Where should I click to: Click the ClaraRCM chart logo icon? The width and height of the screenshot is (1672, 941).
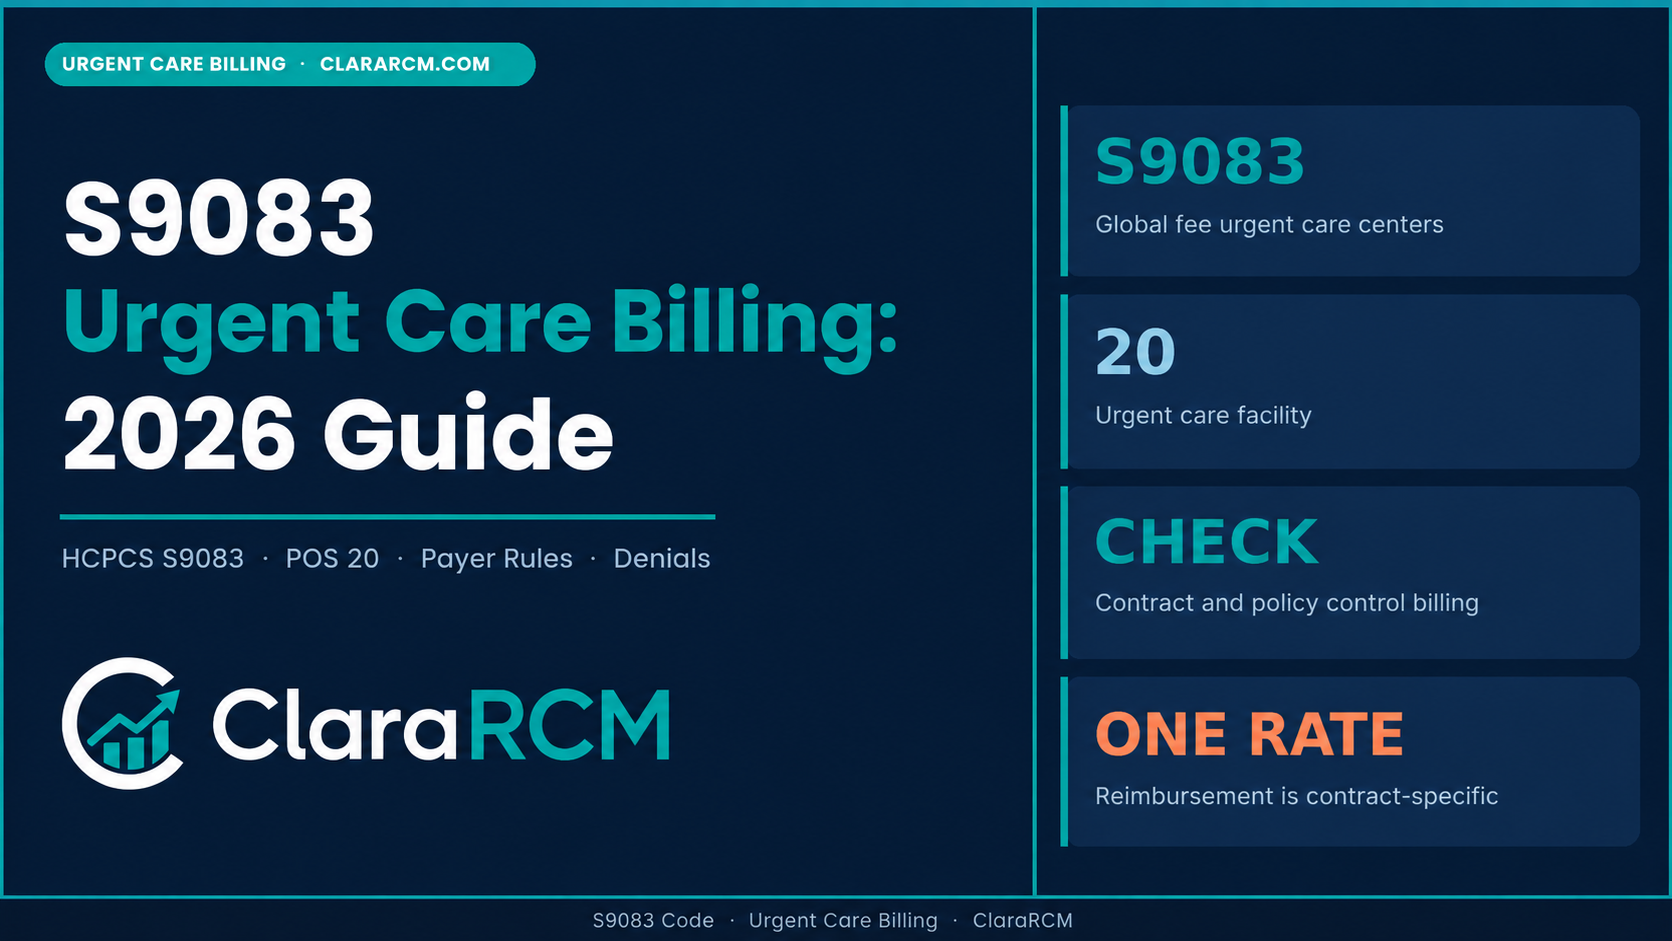click(x=123, y=723)
